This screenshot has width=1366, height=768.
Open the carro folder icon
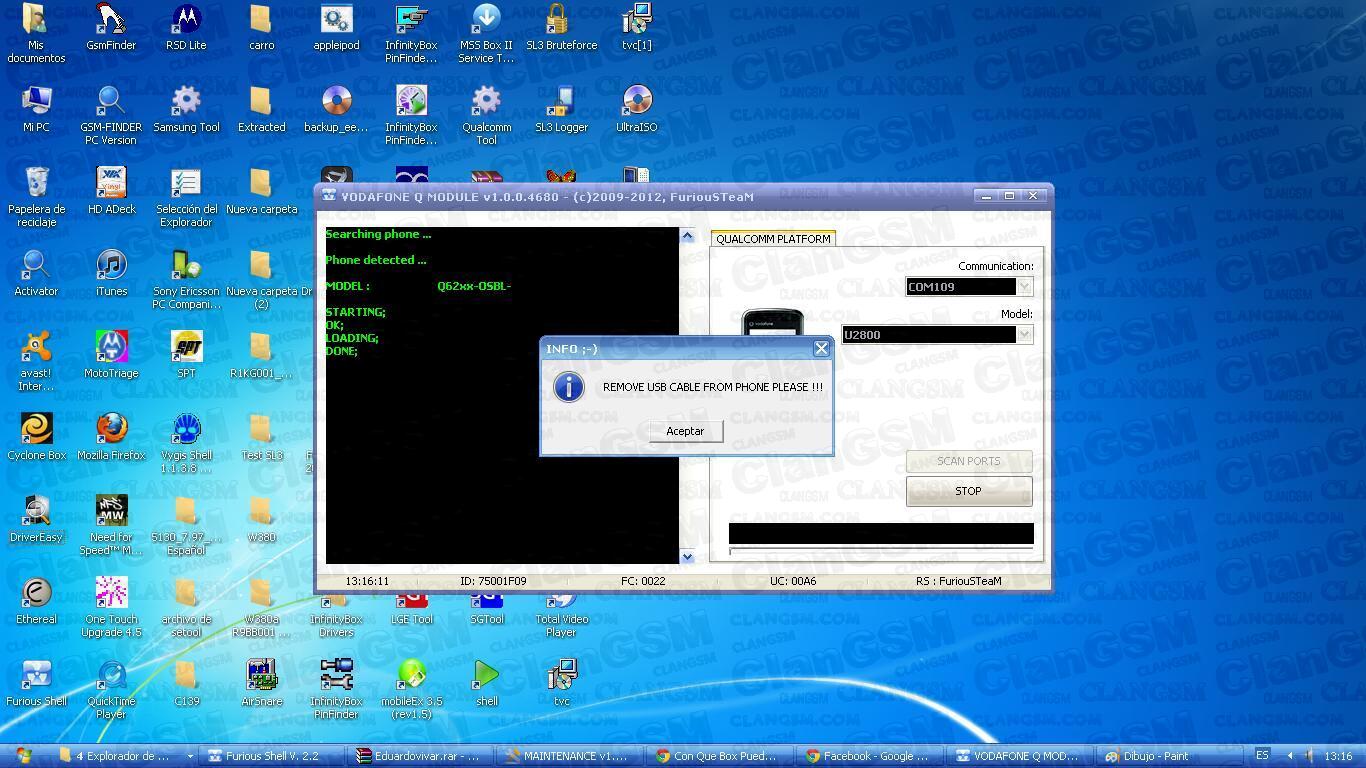[x=261, y=28]
